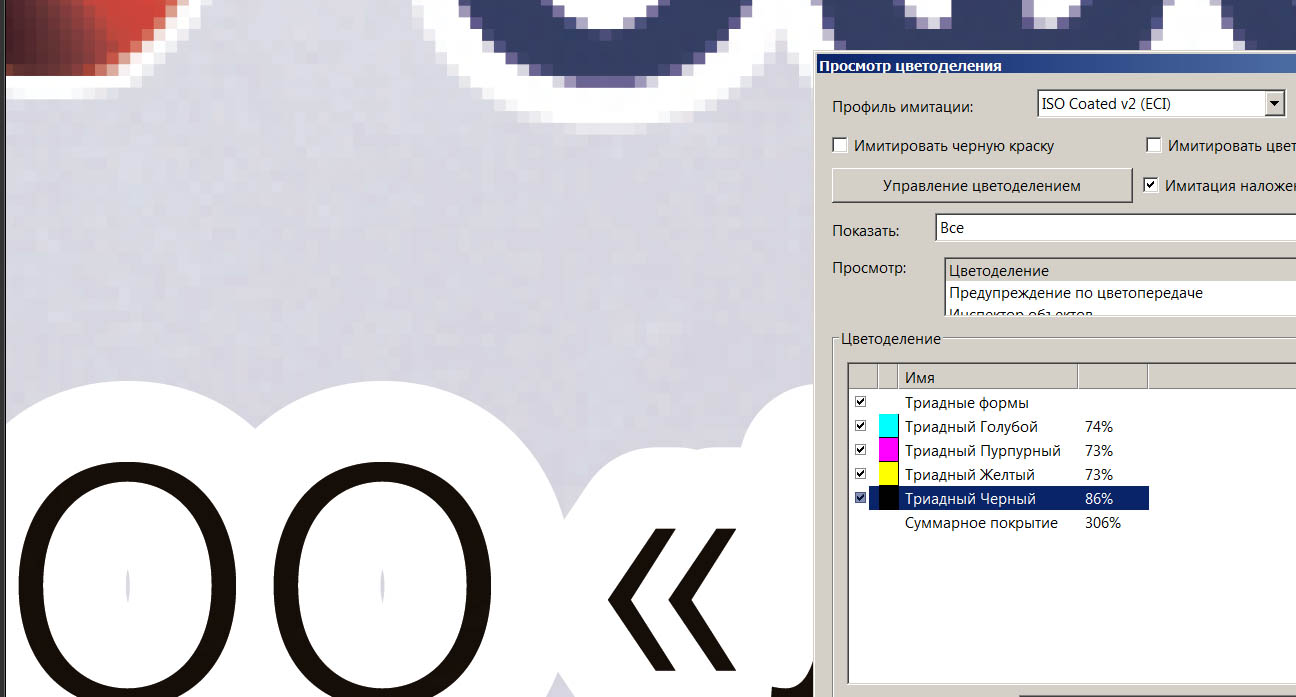
Task: Select the Триадный Пурпурный row name
Action: click(x=982, y=451)
